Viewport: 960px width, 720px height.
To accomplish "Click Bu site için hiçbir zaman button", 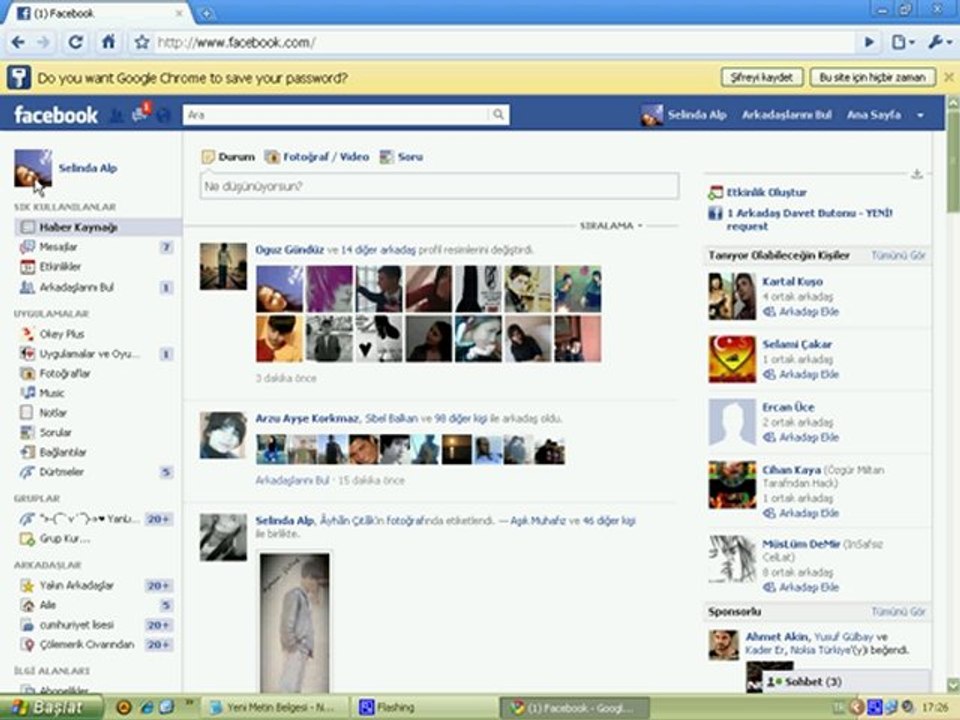I will click(x=872, y=77).
